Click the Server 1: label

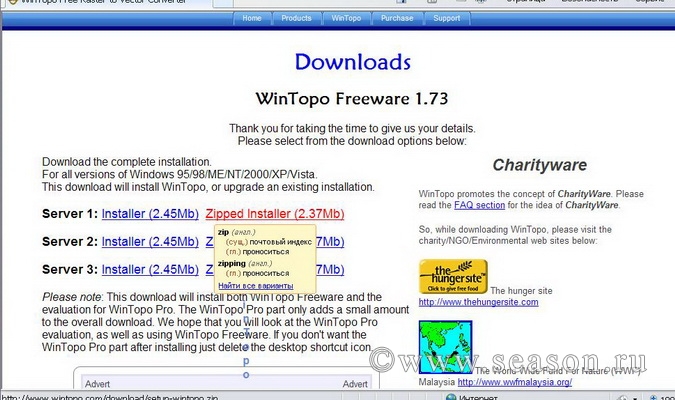(70, 214)
